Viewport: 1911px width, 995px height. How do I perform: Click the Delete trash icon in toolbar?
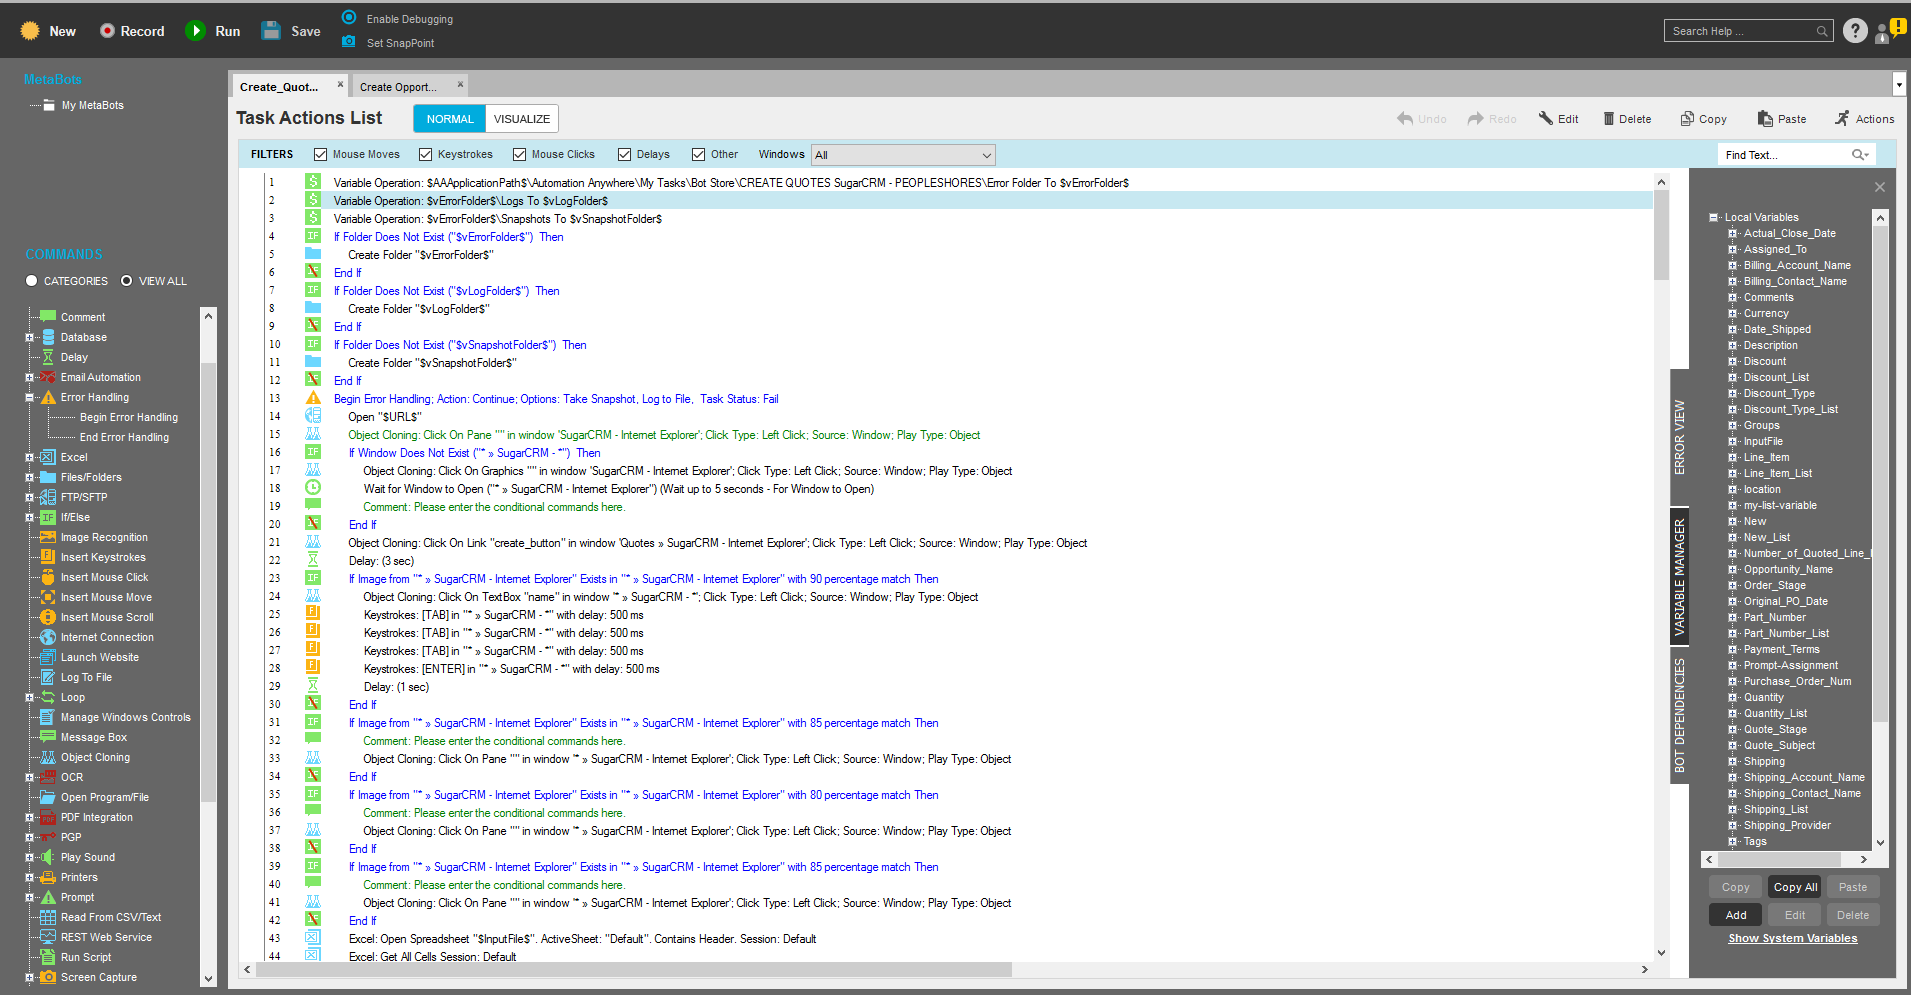1609,119
